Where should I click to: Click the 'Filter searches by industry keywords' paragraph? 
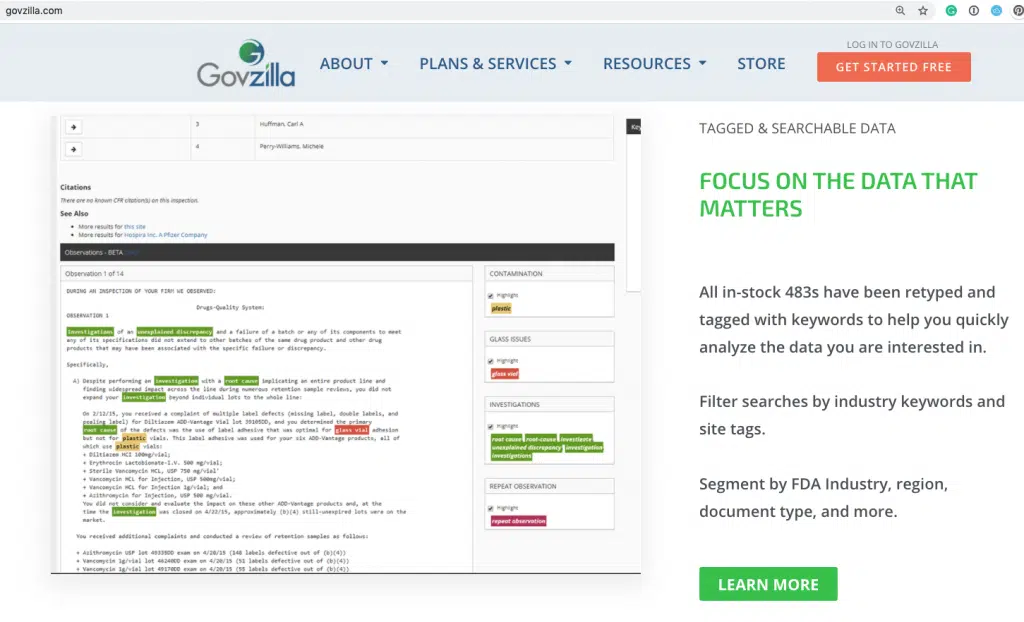click(852, 415)
